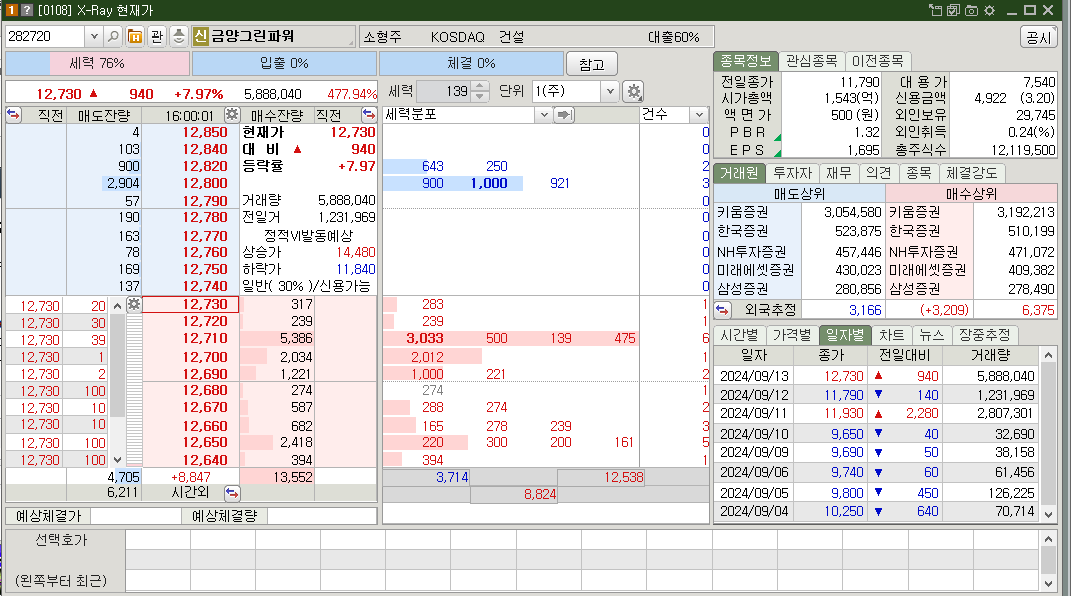This screenshot has height=596, width=1071.
Task: Click the daily table scroll-down arrow
Action: 1048,514
